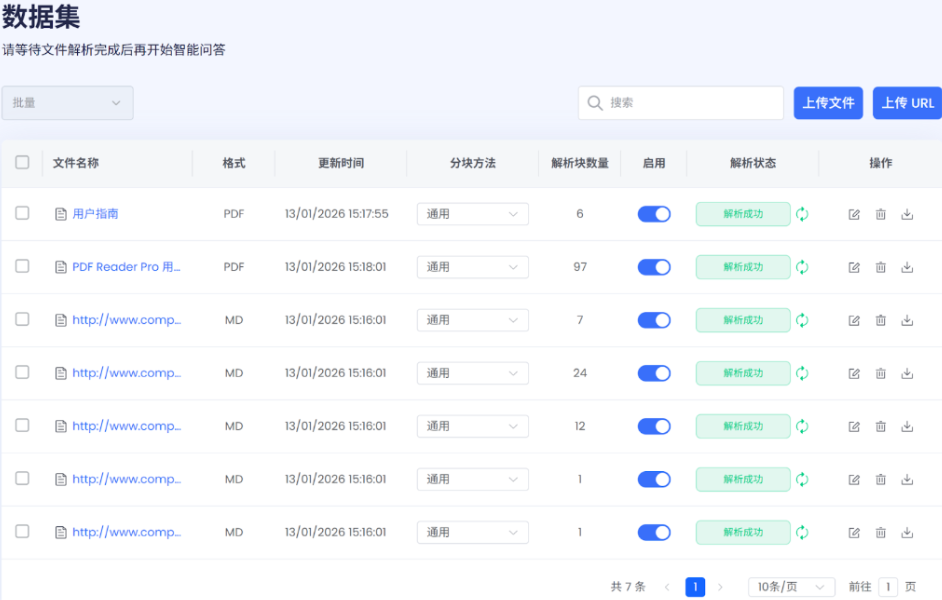The width and height of the screenshot is (942, 600).
Task: Click the document icon beside 用户指南
Action: [x=61, y=214]
